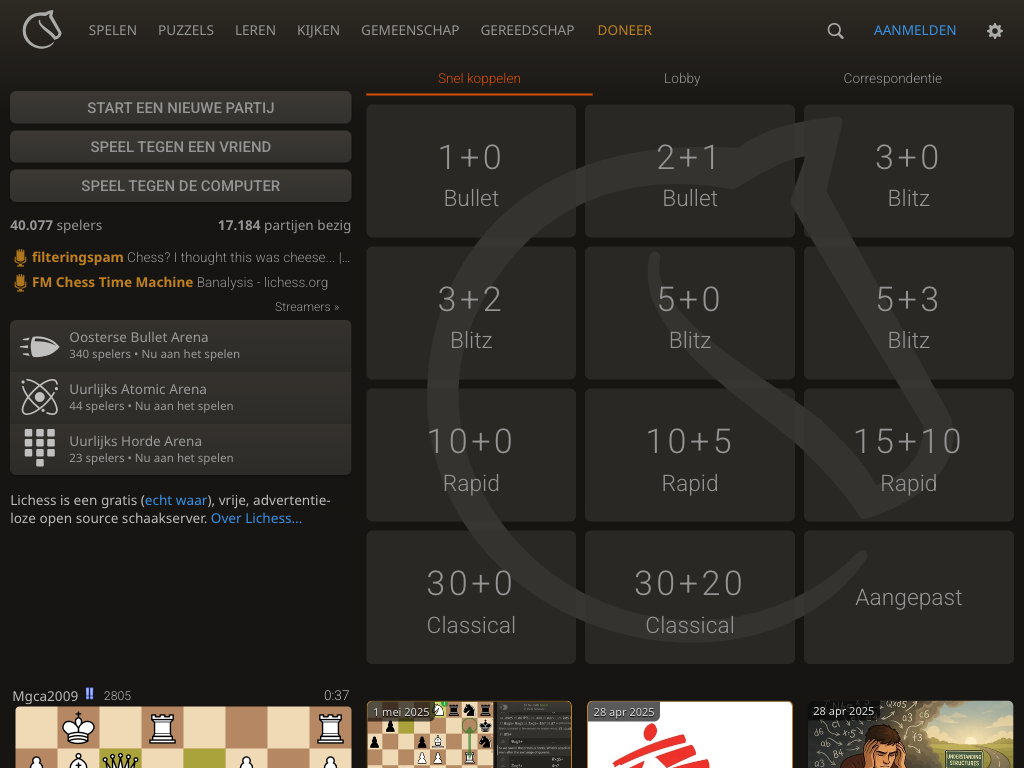The width and height of the screenshot is (1024, 768).
Task: Open the 28 apr 2025 blog thumbnail
Action: click(690, 735)
